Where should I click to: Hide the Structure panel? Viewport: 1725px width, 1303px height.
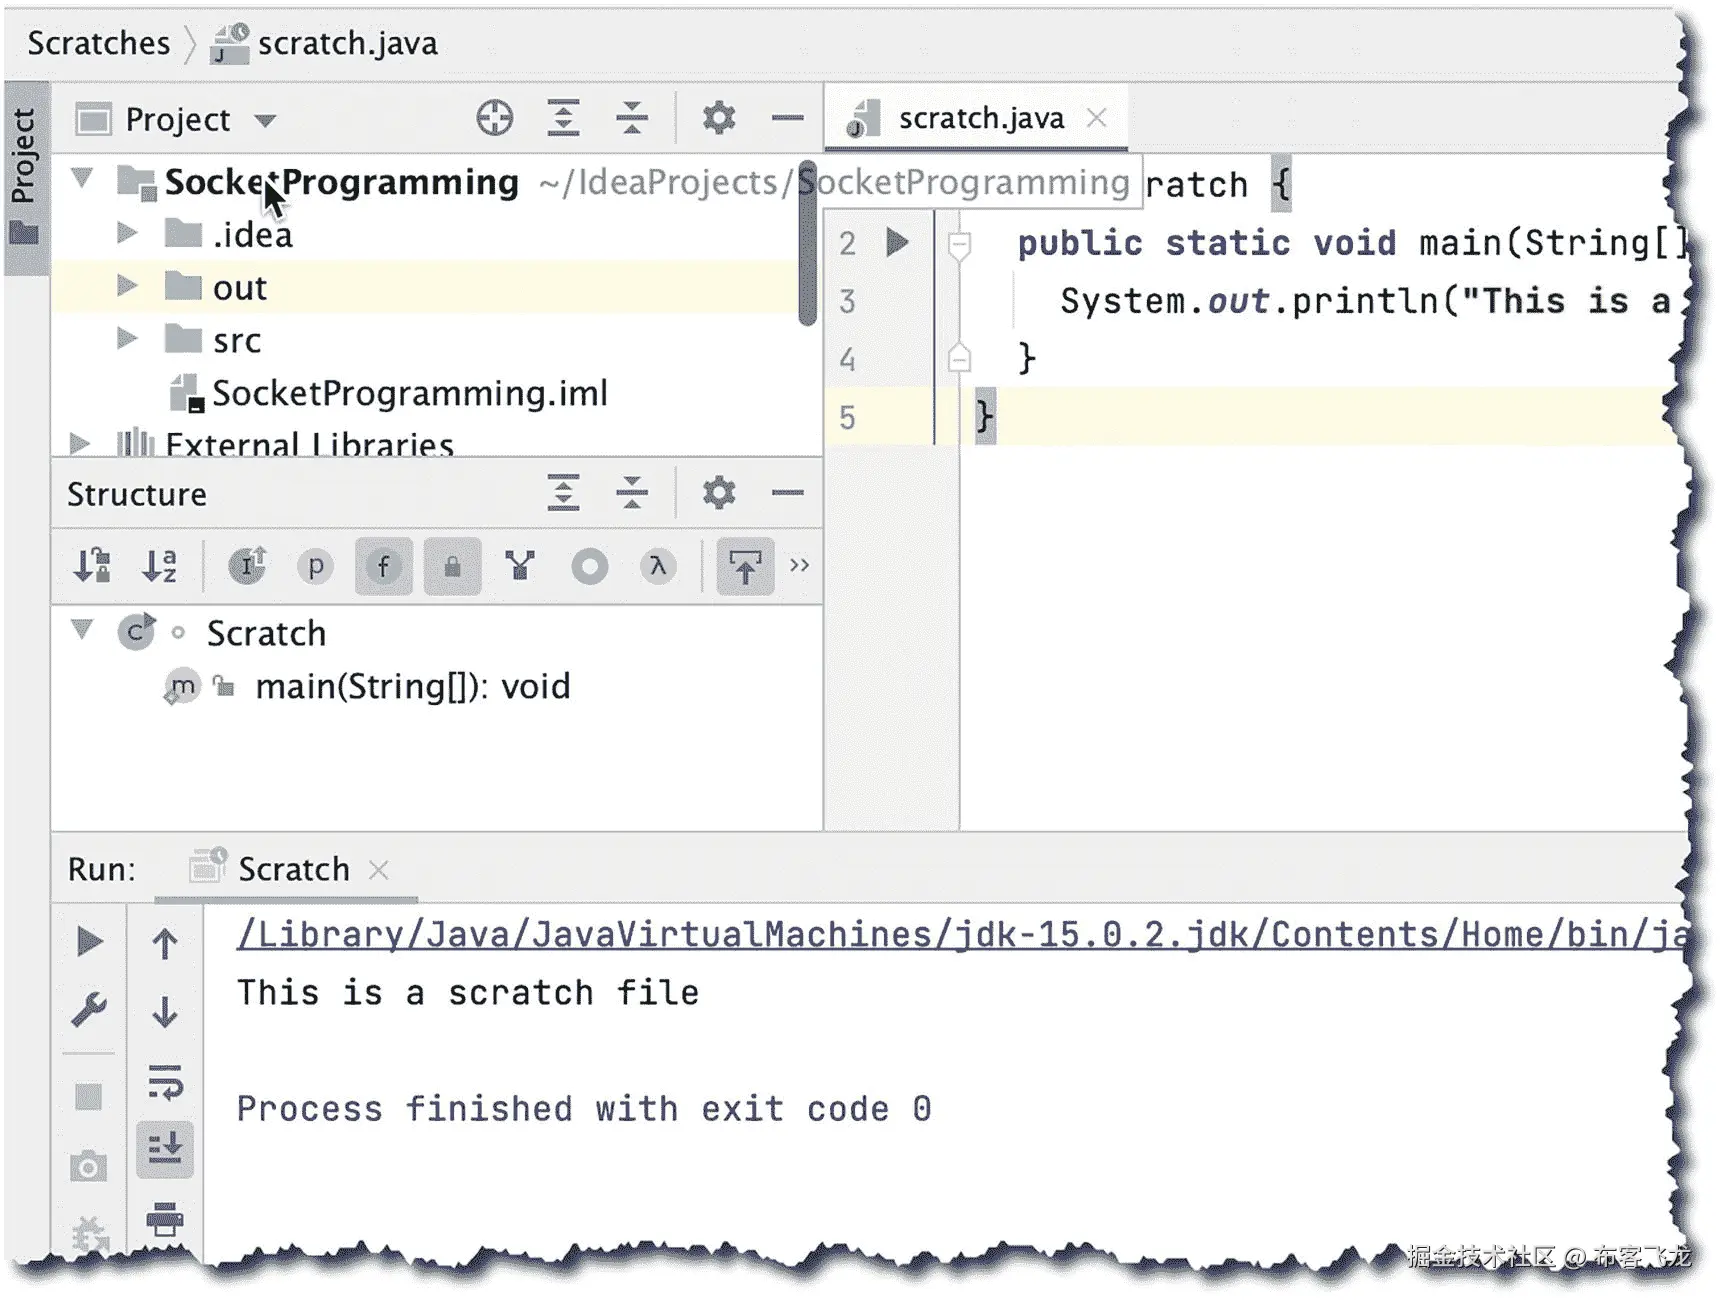788,493
